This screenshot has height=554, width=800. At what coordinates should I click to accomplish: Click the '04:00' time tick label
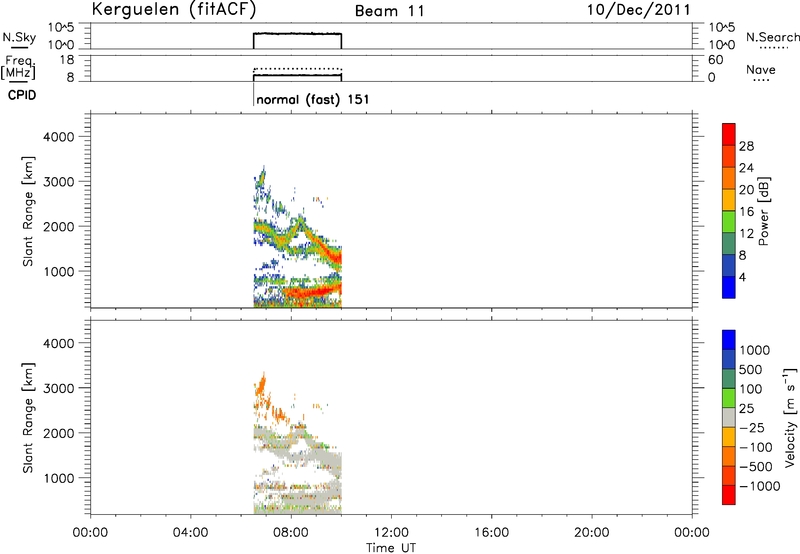[x=191, y=533]
